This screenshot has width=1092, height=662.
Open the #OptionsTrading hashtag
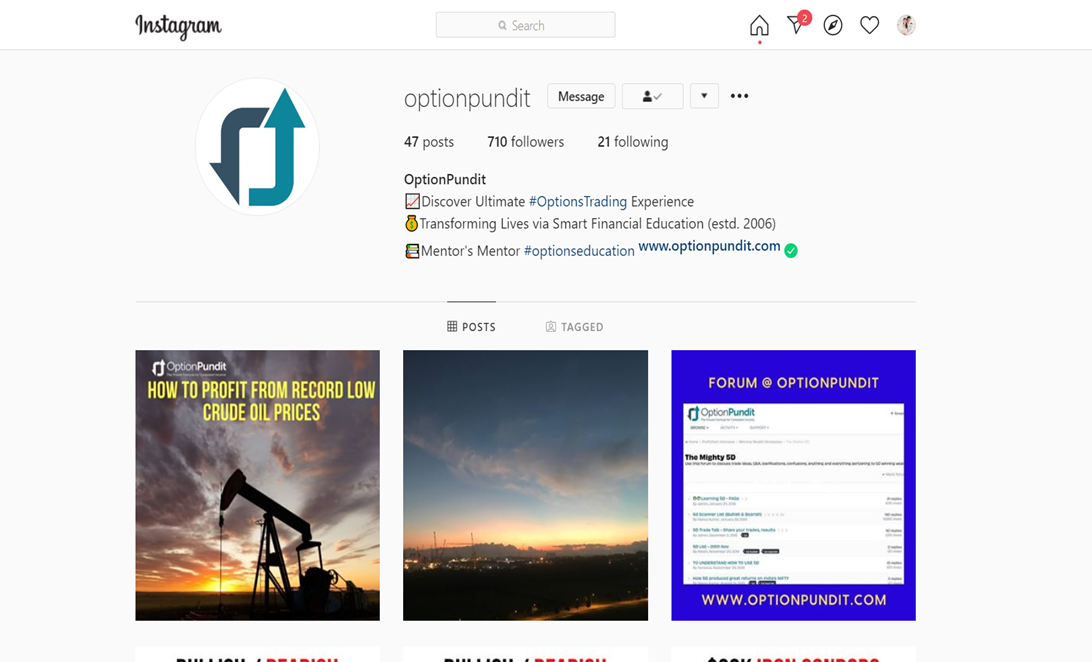pyautogui.click(x=578, y=202)
